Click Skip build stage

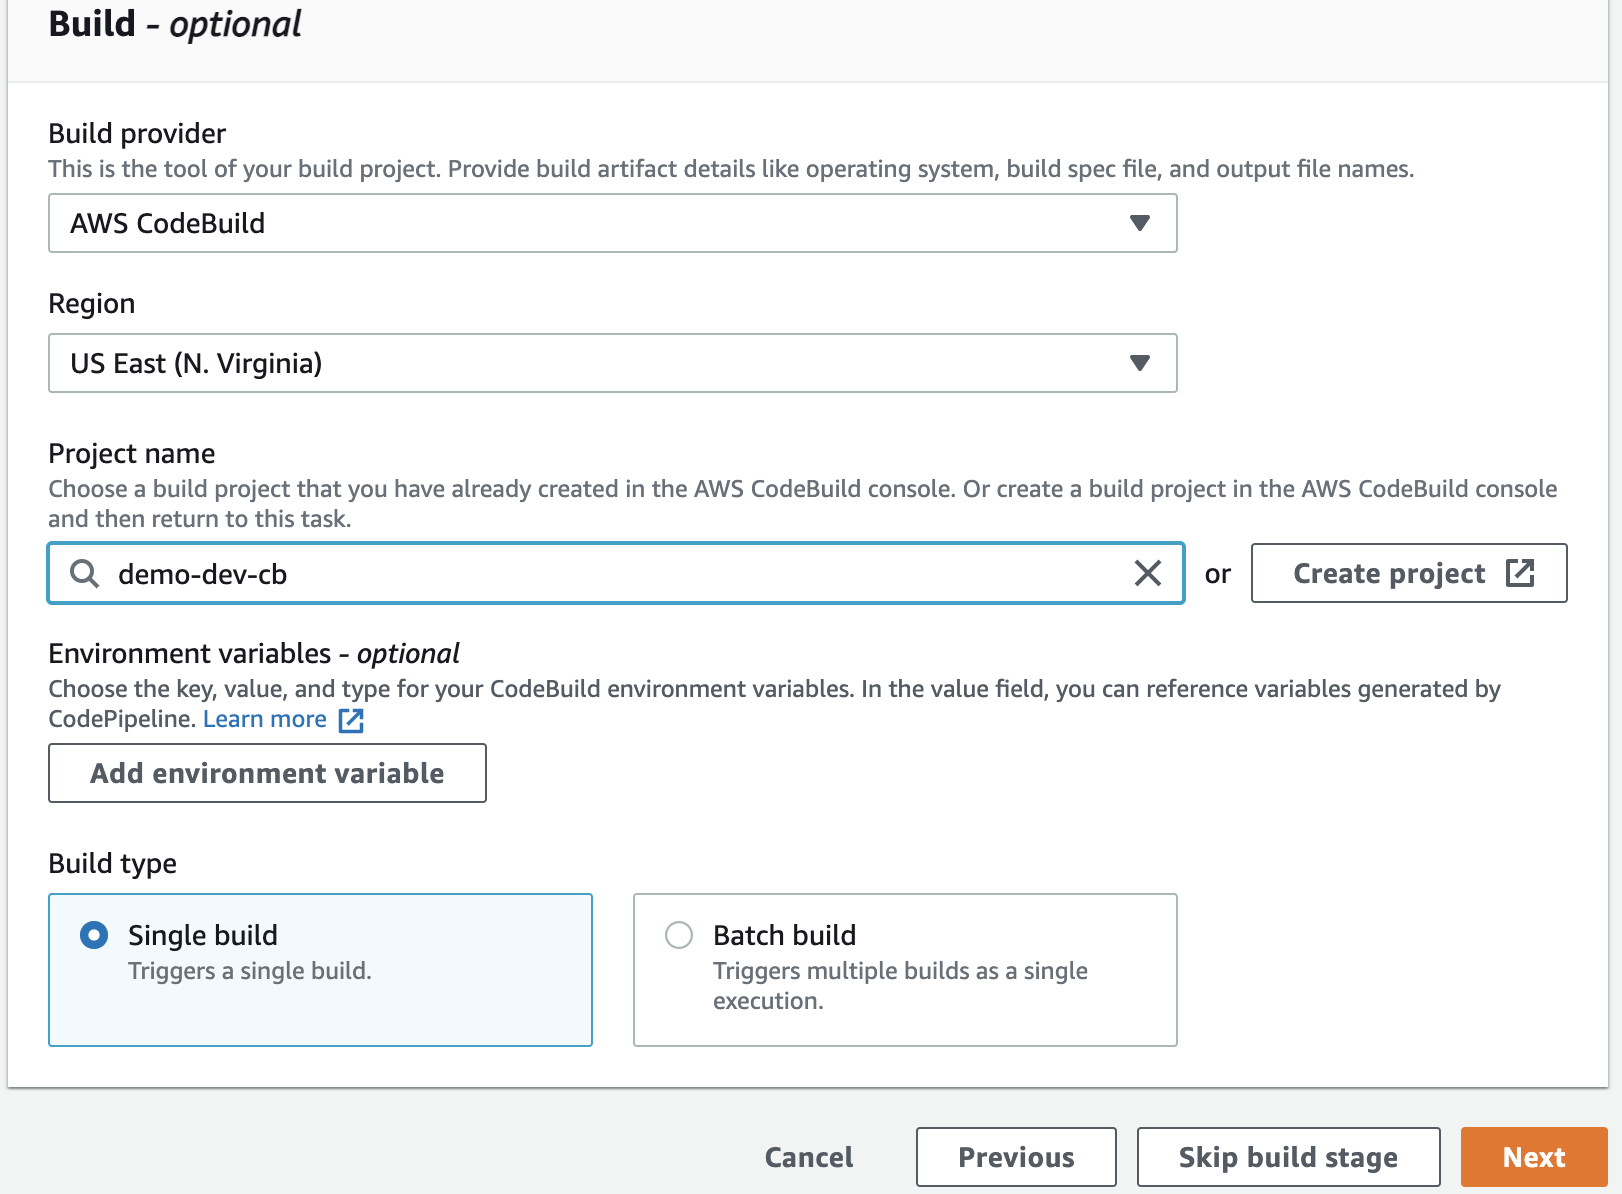tap(1288, 1157)
